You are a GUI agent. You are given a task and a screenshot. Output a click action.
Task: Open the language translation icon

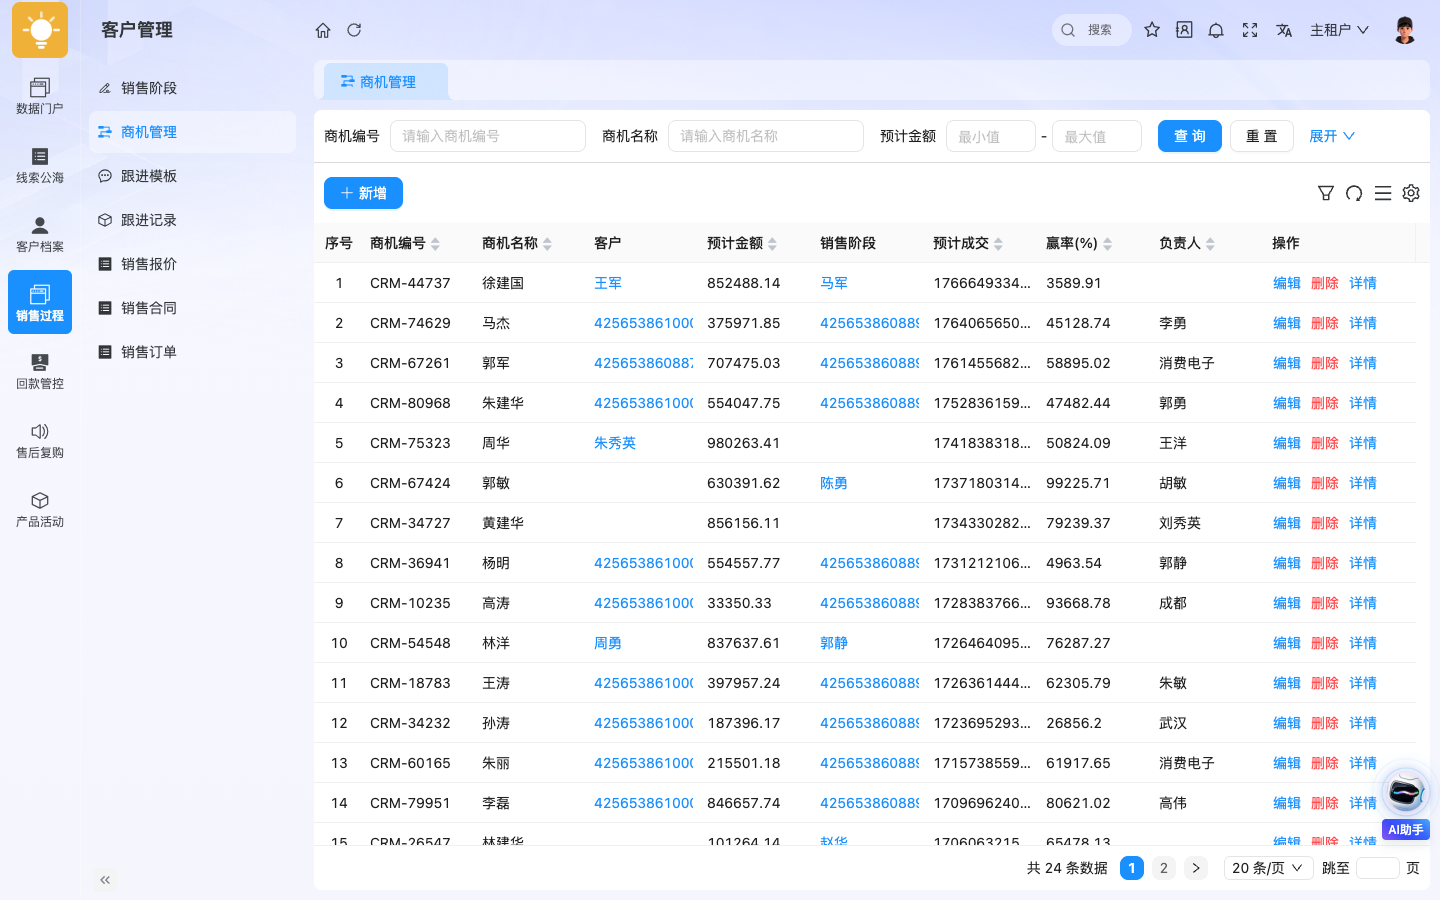1284,30
